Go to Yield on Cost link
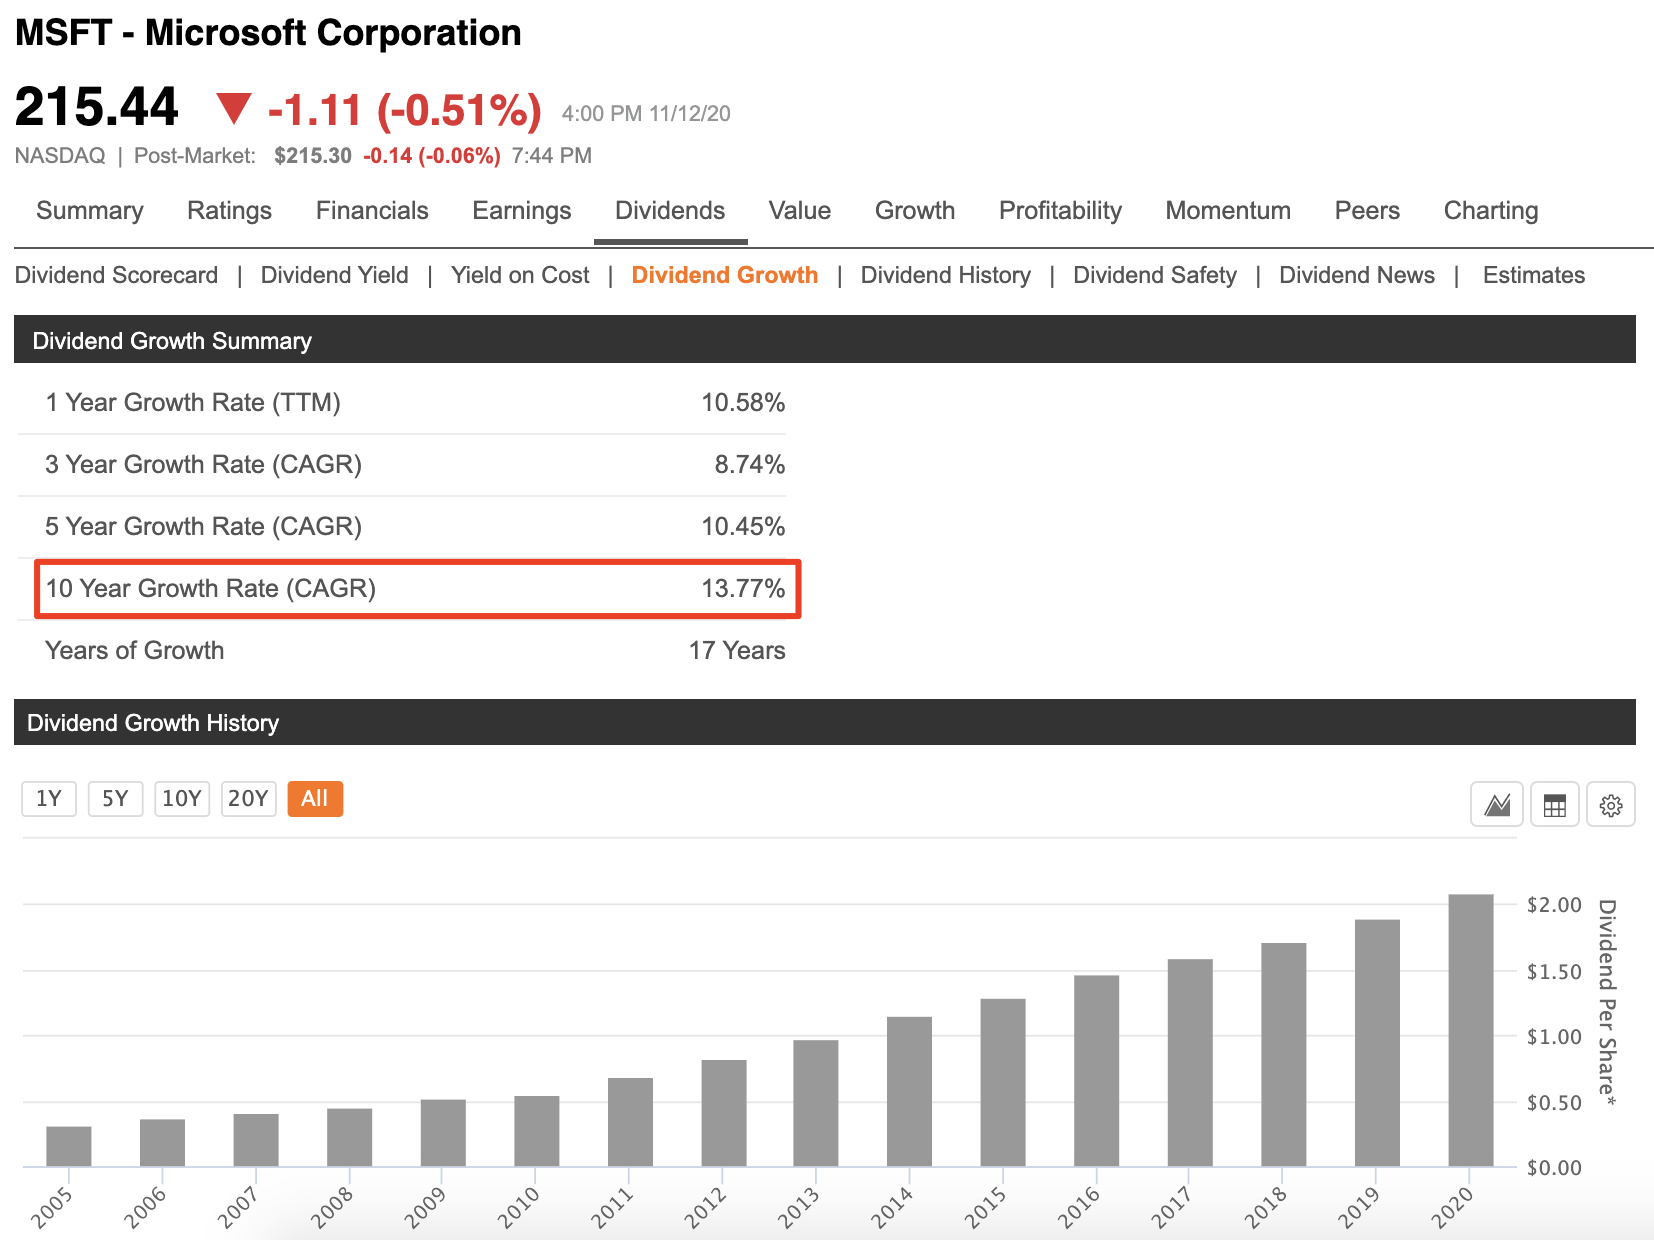1654x1240 pixels. coord(520,275)
